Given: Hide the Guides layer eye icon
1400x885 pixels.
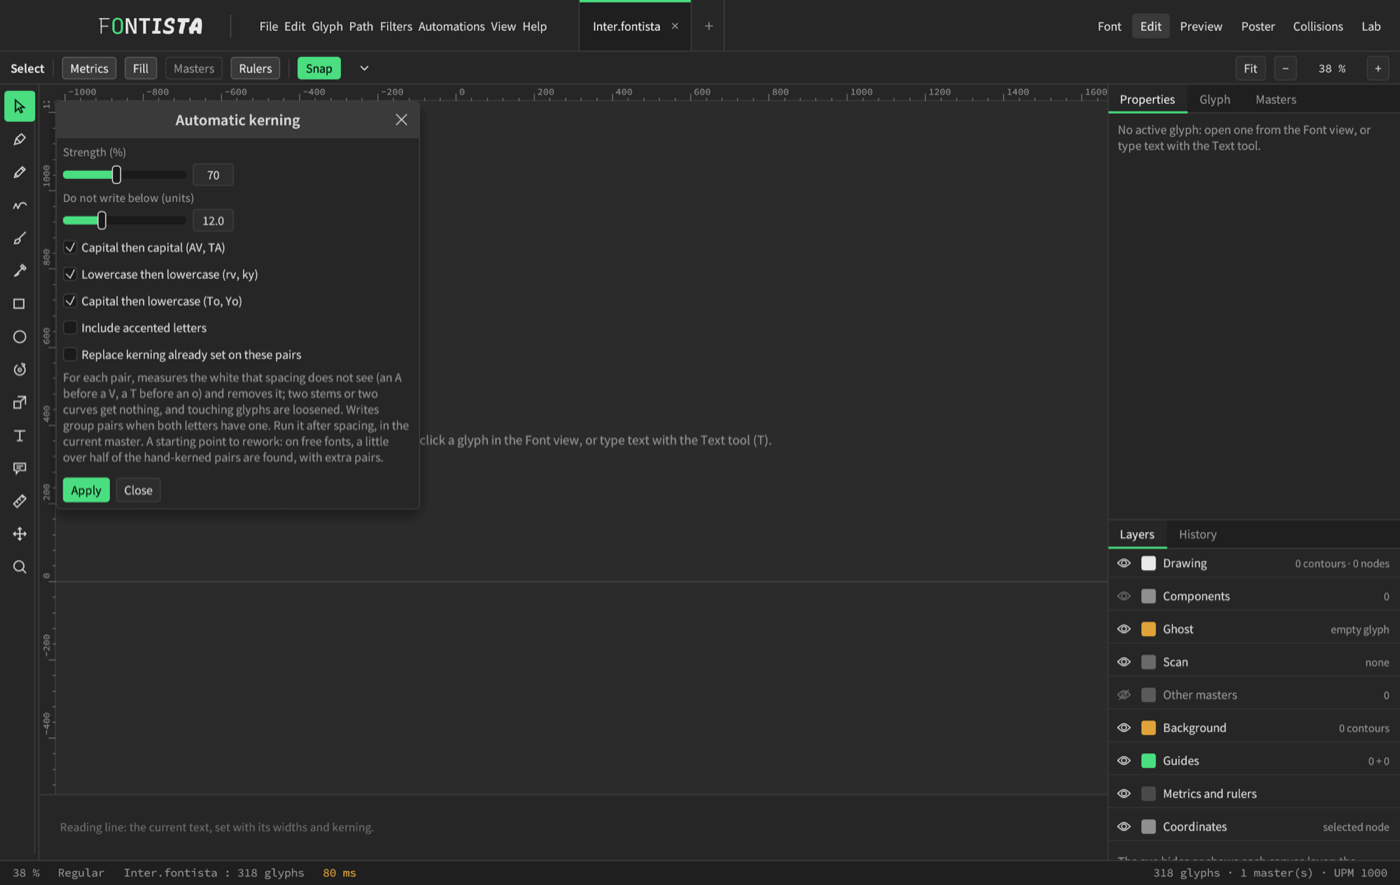Looking at the screenshot, I should pos(1124,761).
